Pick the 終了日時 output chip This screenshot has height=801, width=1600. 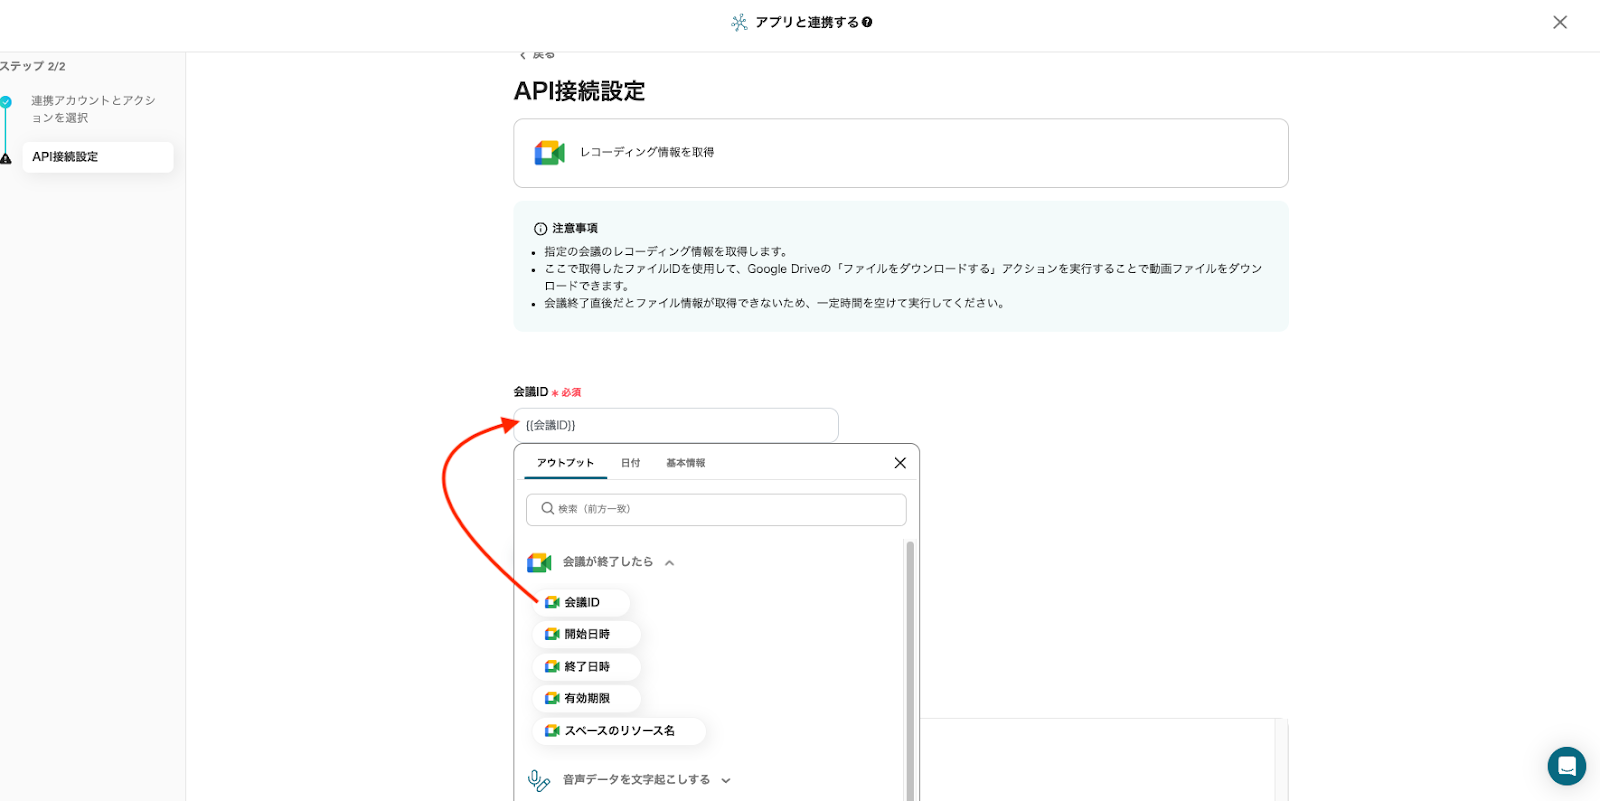pyautogui.click(x=586, y=667)
